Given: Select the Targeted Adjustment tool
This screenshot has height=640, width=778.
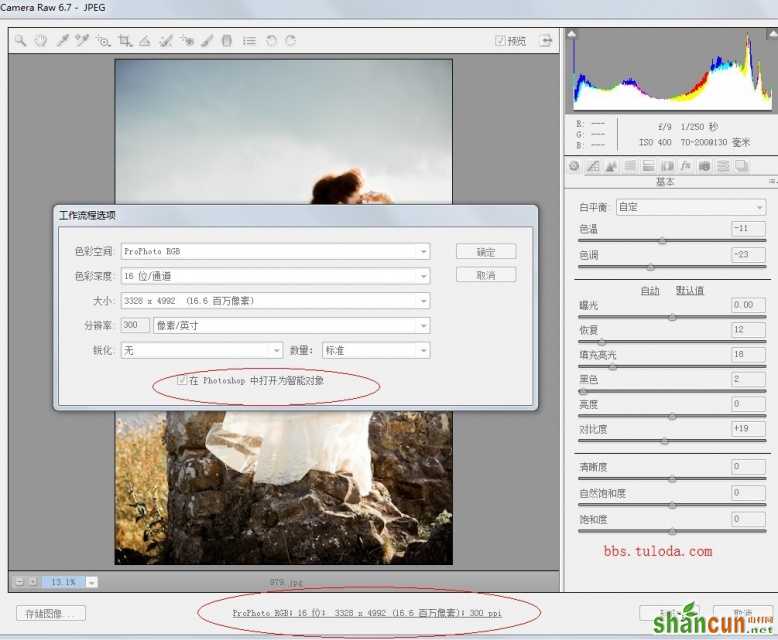Looking at the screenshot, I should tap(103, 41).
